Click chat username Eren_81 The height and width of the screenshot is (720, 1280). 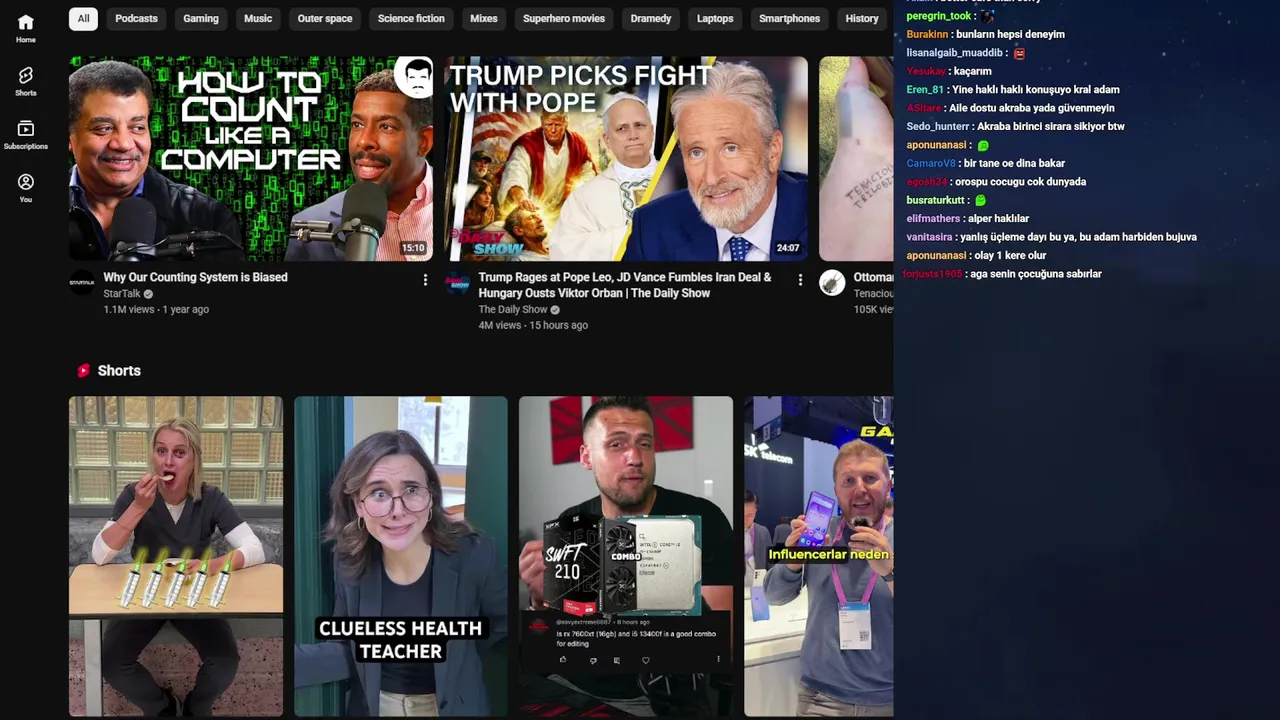[925, 90]
